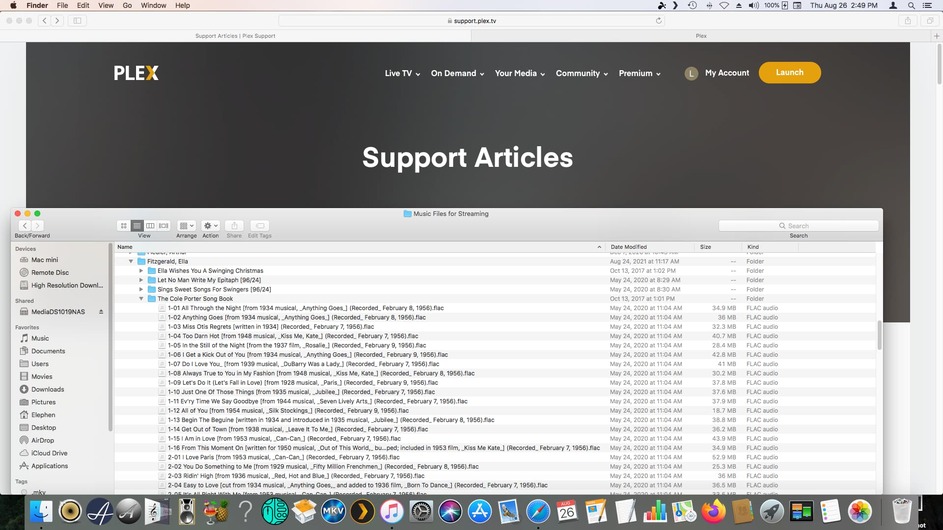The height and width of the screenshot is (530, 943).
Task: Expand the On Demand menu on Plex
Action: [x=457, y=73]
